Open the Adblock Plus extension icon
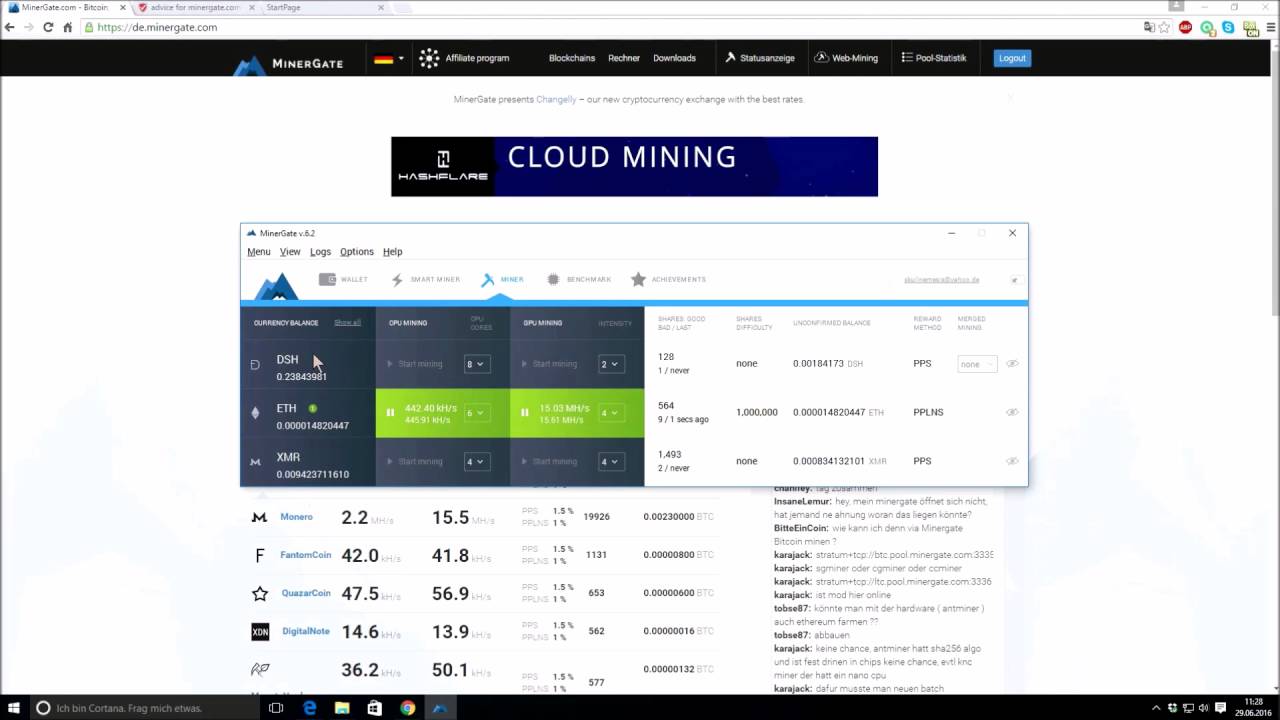This screenshot has height=720, width=1280. (x=1186, y=27)
